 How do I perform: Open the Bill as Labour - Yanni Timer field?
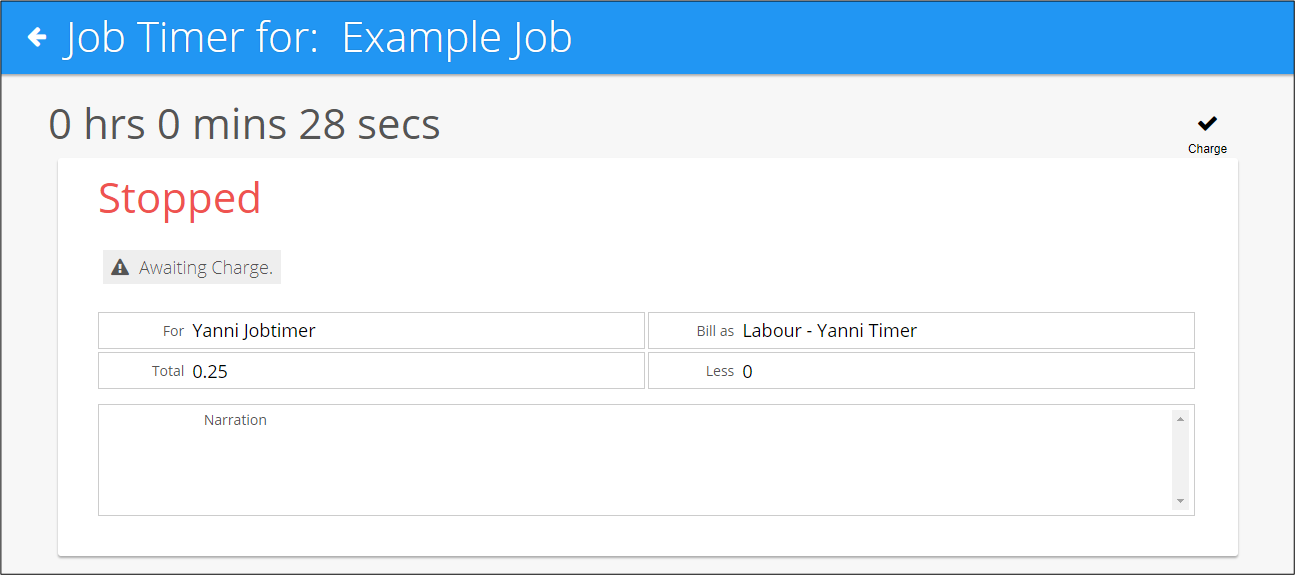tap(921, 330)
